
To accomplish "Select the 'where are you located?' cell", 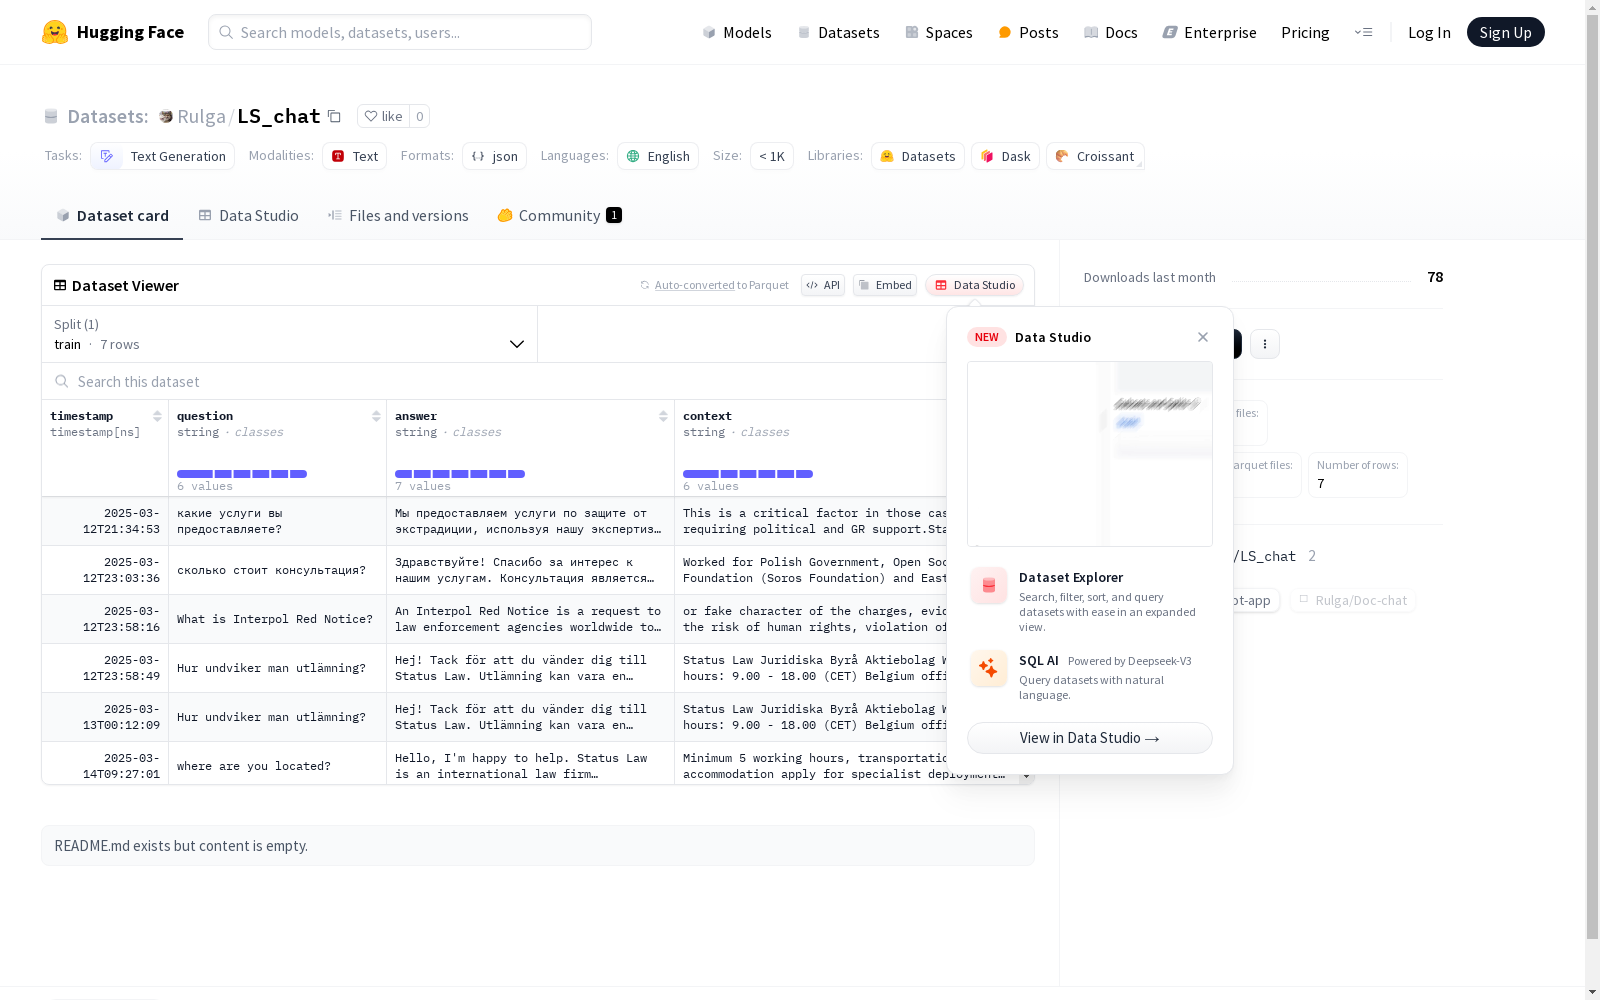I will click(277, 766).
